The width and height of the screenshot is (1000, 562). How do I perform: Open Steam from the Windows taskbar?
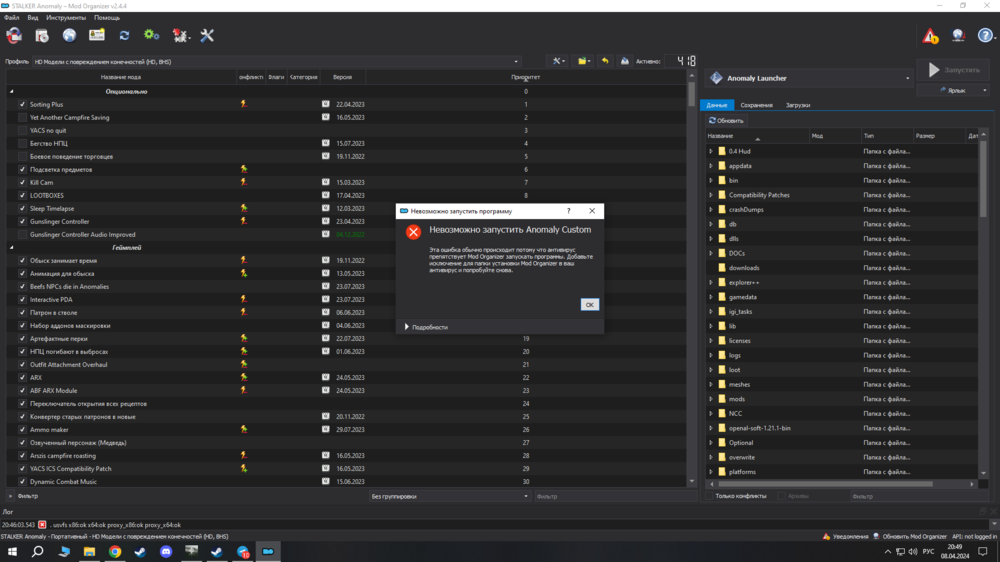140,551
